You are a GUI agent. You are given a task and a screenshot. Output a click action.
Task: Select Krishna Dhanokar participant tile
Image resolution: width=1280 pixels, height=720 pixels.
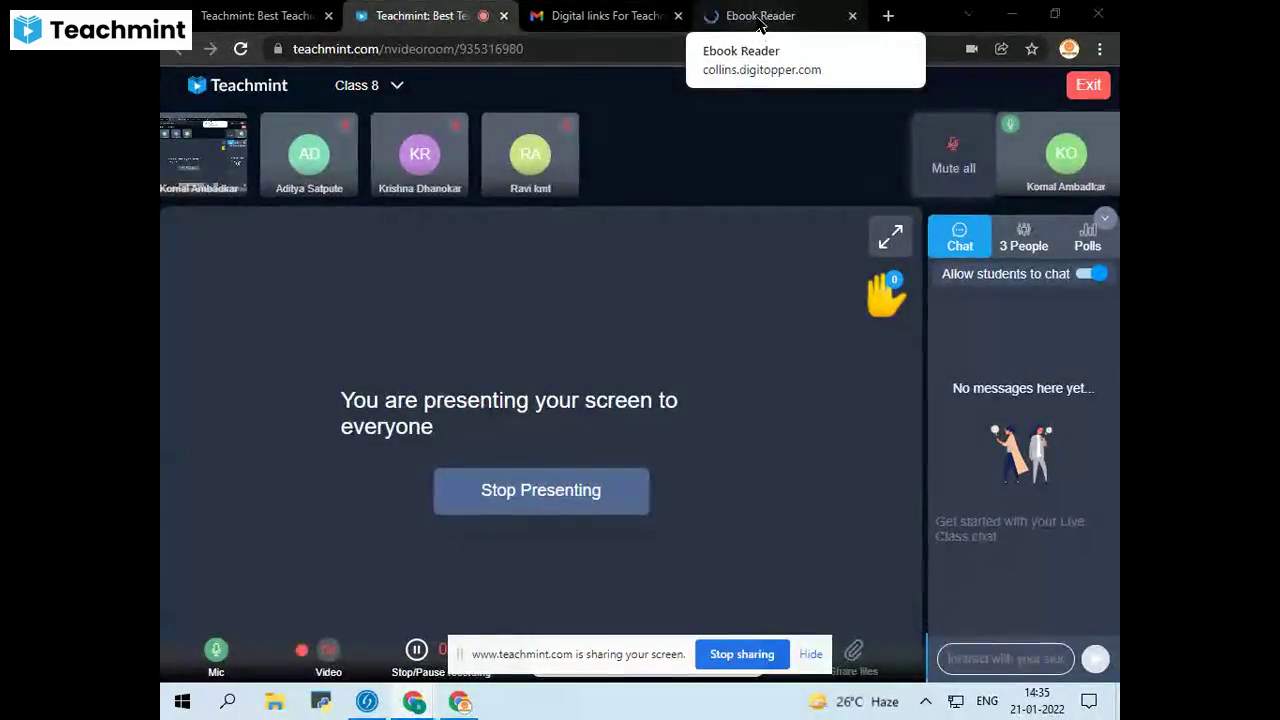pos(419,155)
